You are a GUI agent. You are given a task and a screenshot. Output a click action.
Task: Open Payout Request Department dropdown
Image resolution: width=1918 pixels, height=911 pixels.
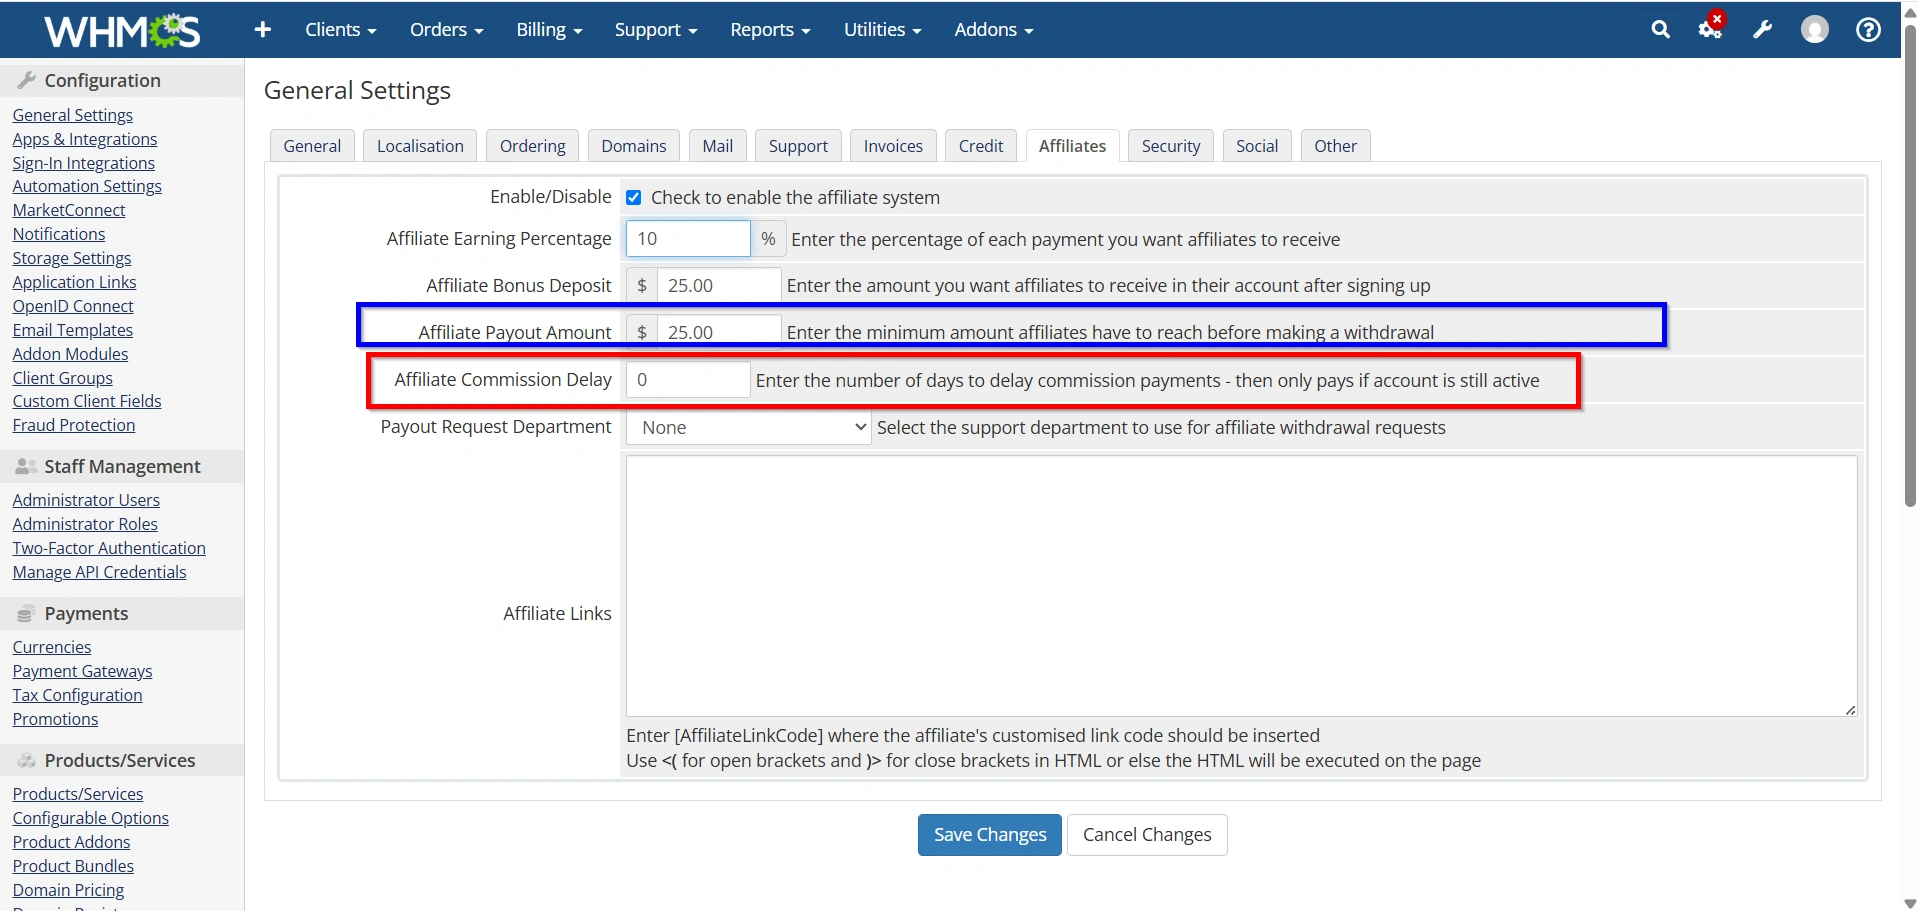[x=748, y=427]
